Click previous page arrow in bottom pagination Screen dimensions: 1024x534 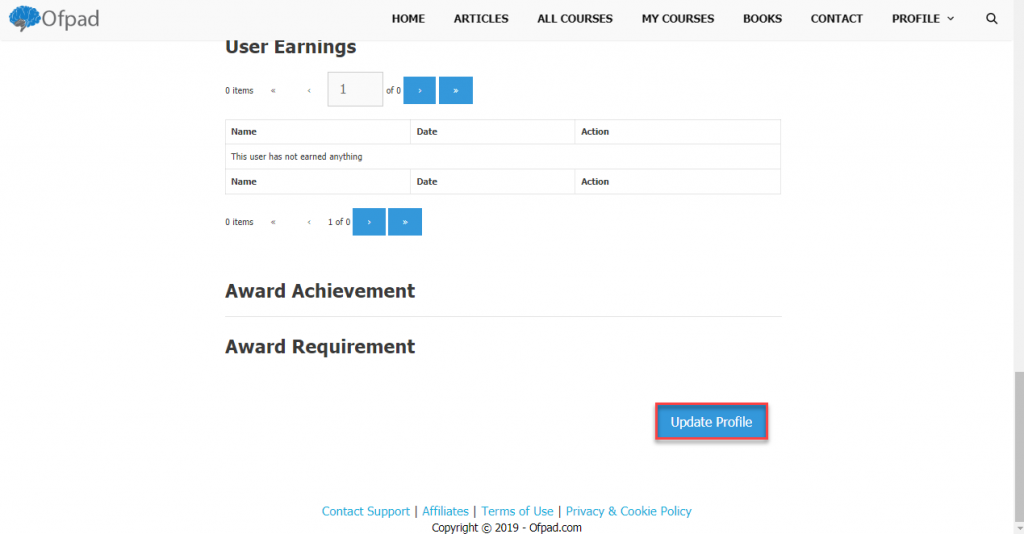coord(309,222)
